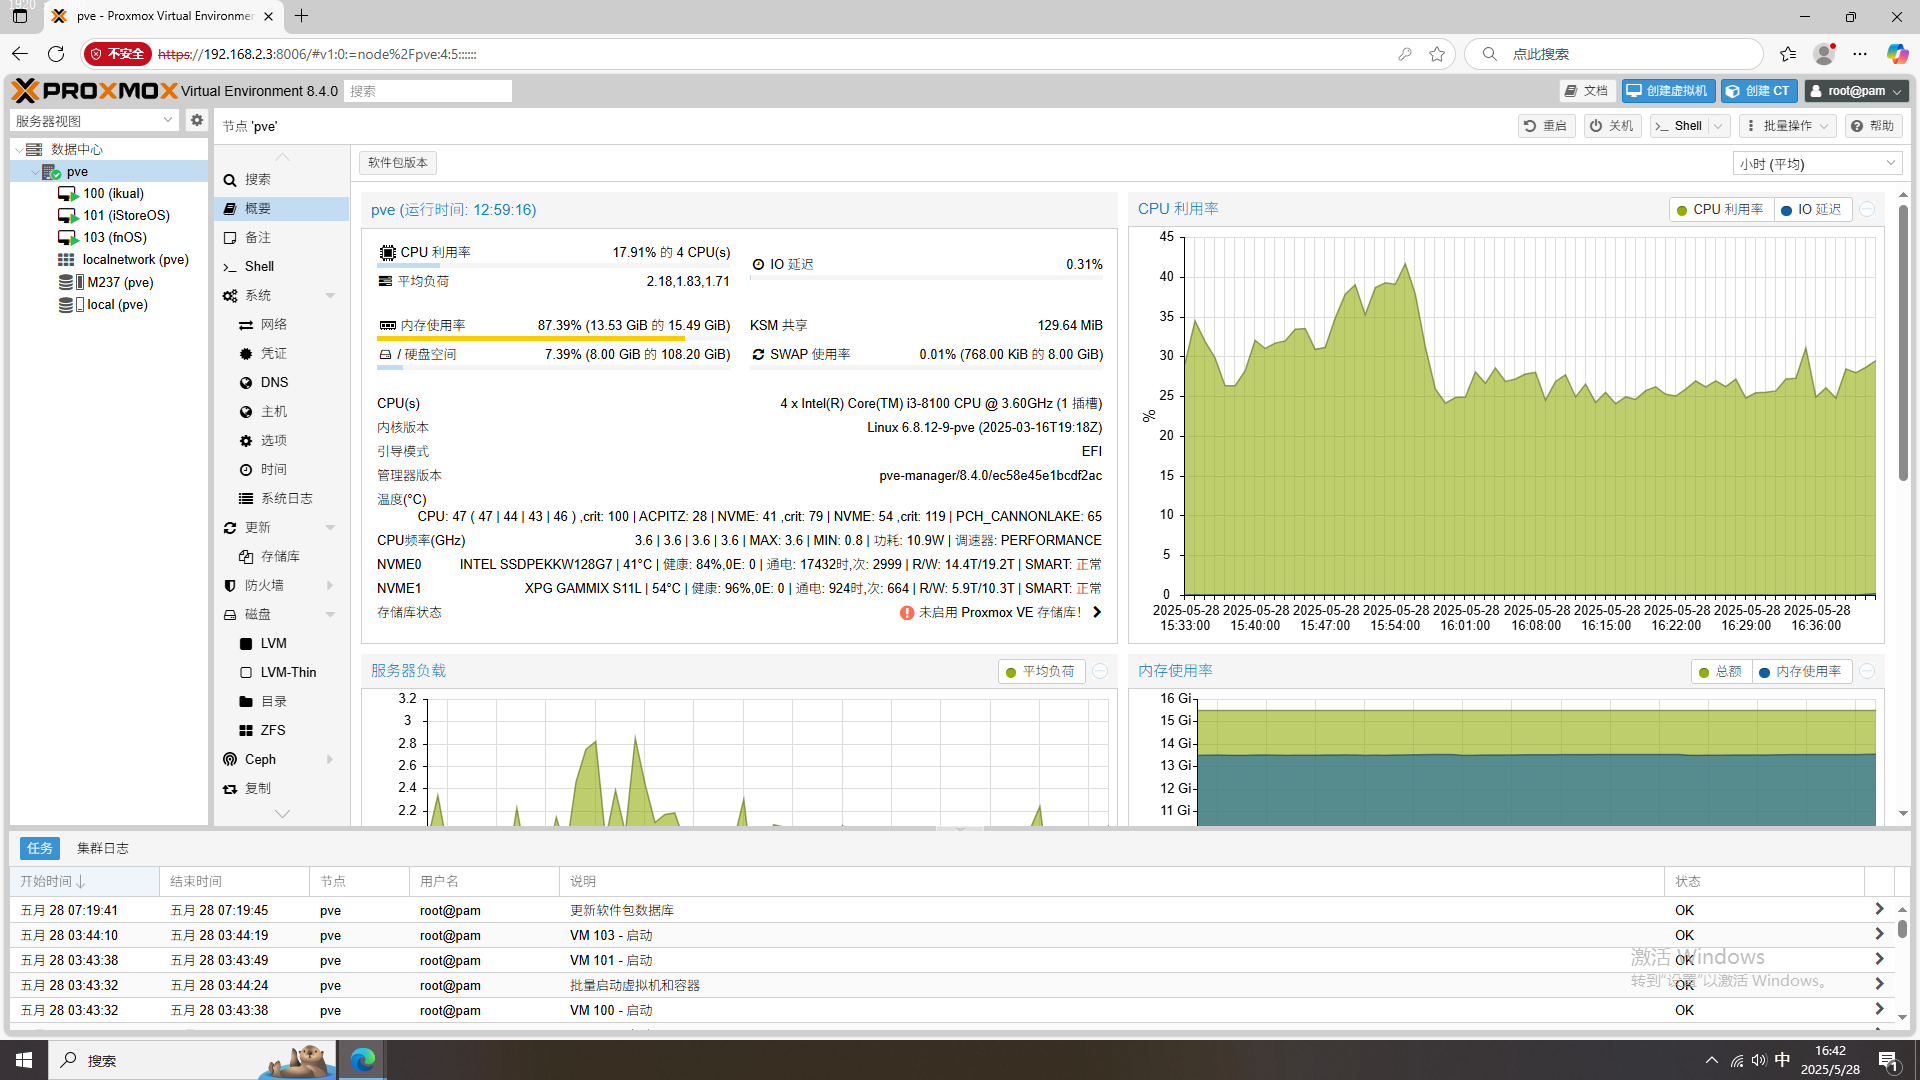Screen dimensions: 1920x1080
Task: Open the Firewall section
Action: pos(264,585)
